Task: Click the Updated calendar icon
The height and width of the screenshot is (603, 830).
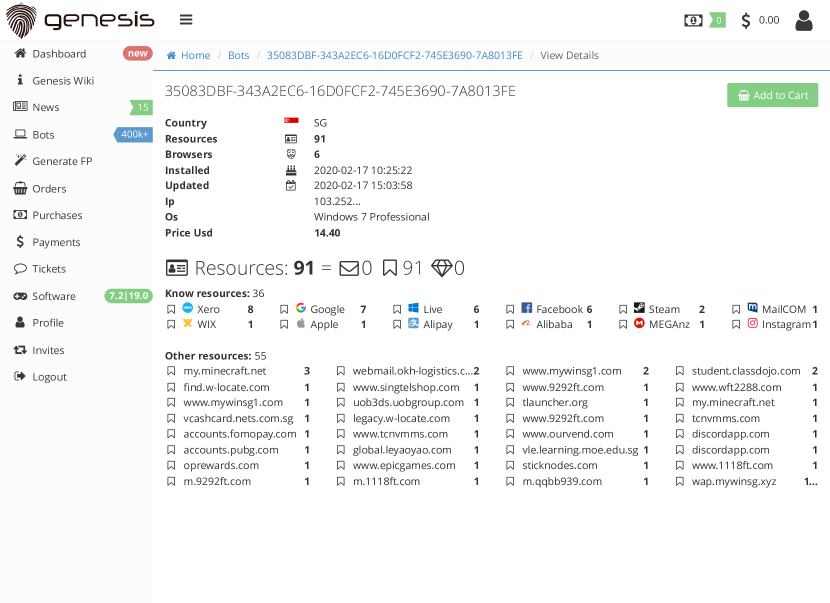Action: pos(291,185)
